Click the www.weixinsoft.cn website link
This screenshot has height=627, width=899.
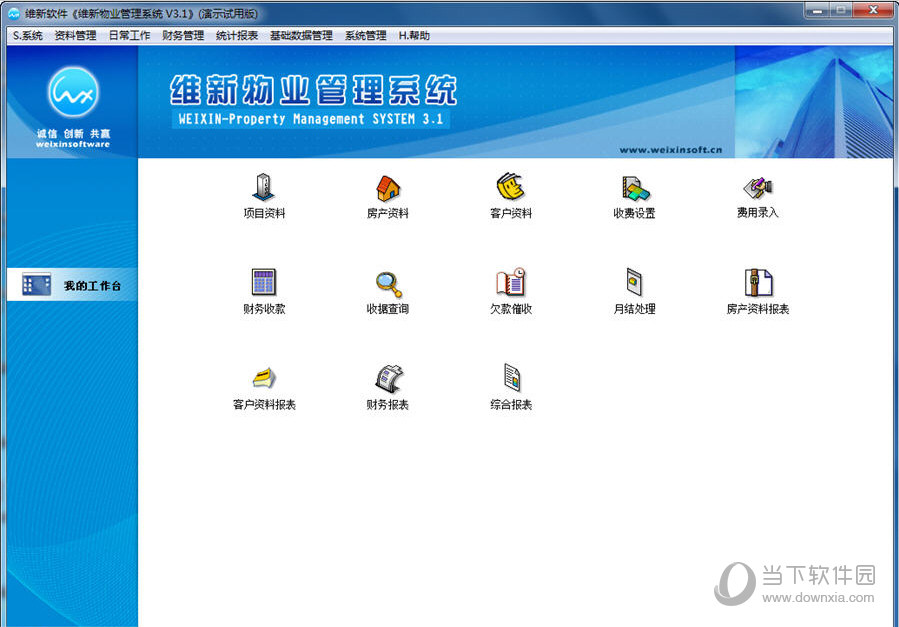(x=670, y=150)
